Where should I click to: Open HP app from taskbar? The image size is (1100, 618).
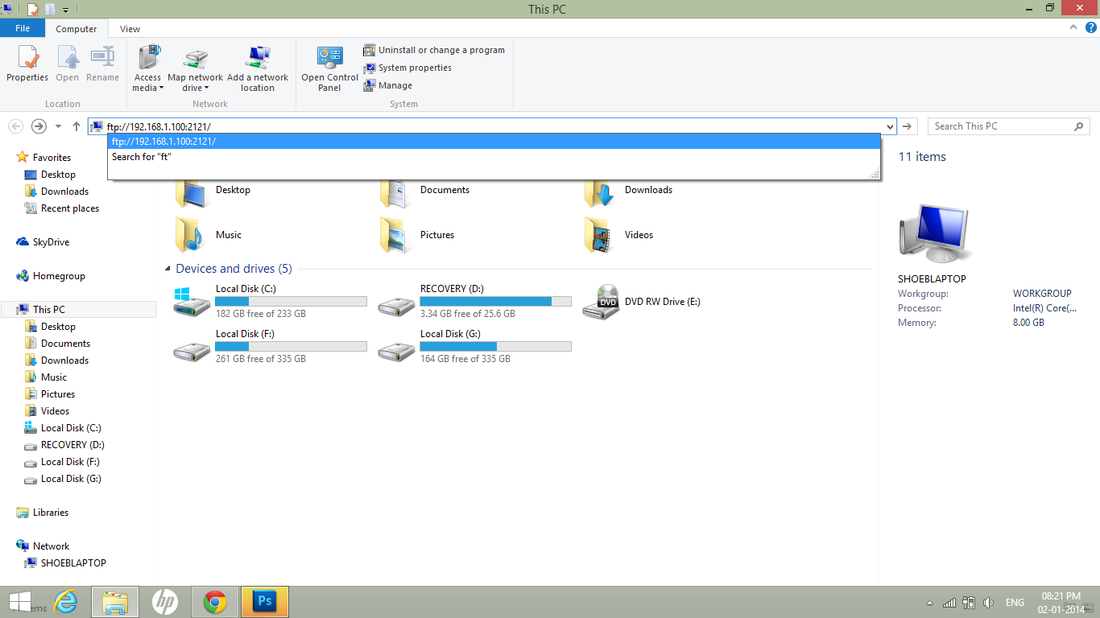point(165,602)
